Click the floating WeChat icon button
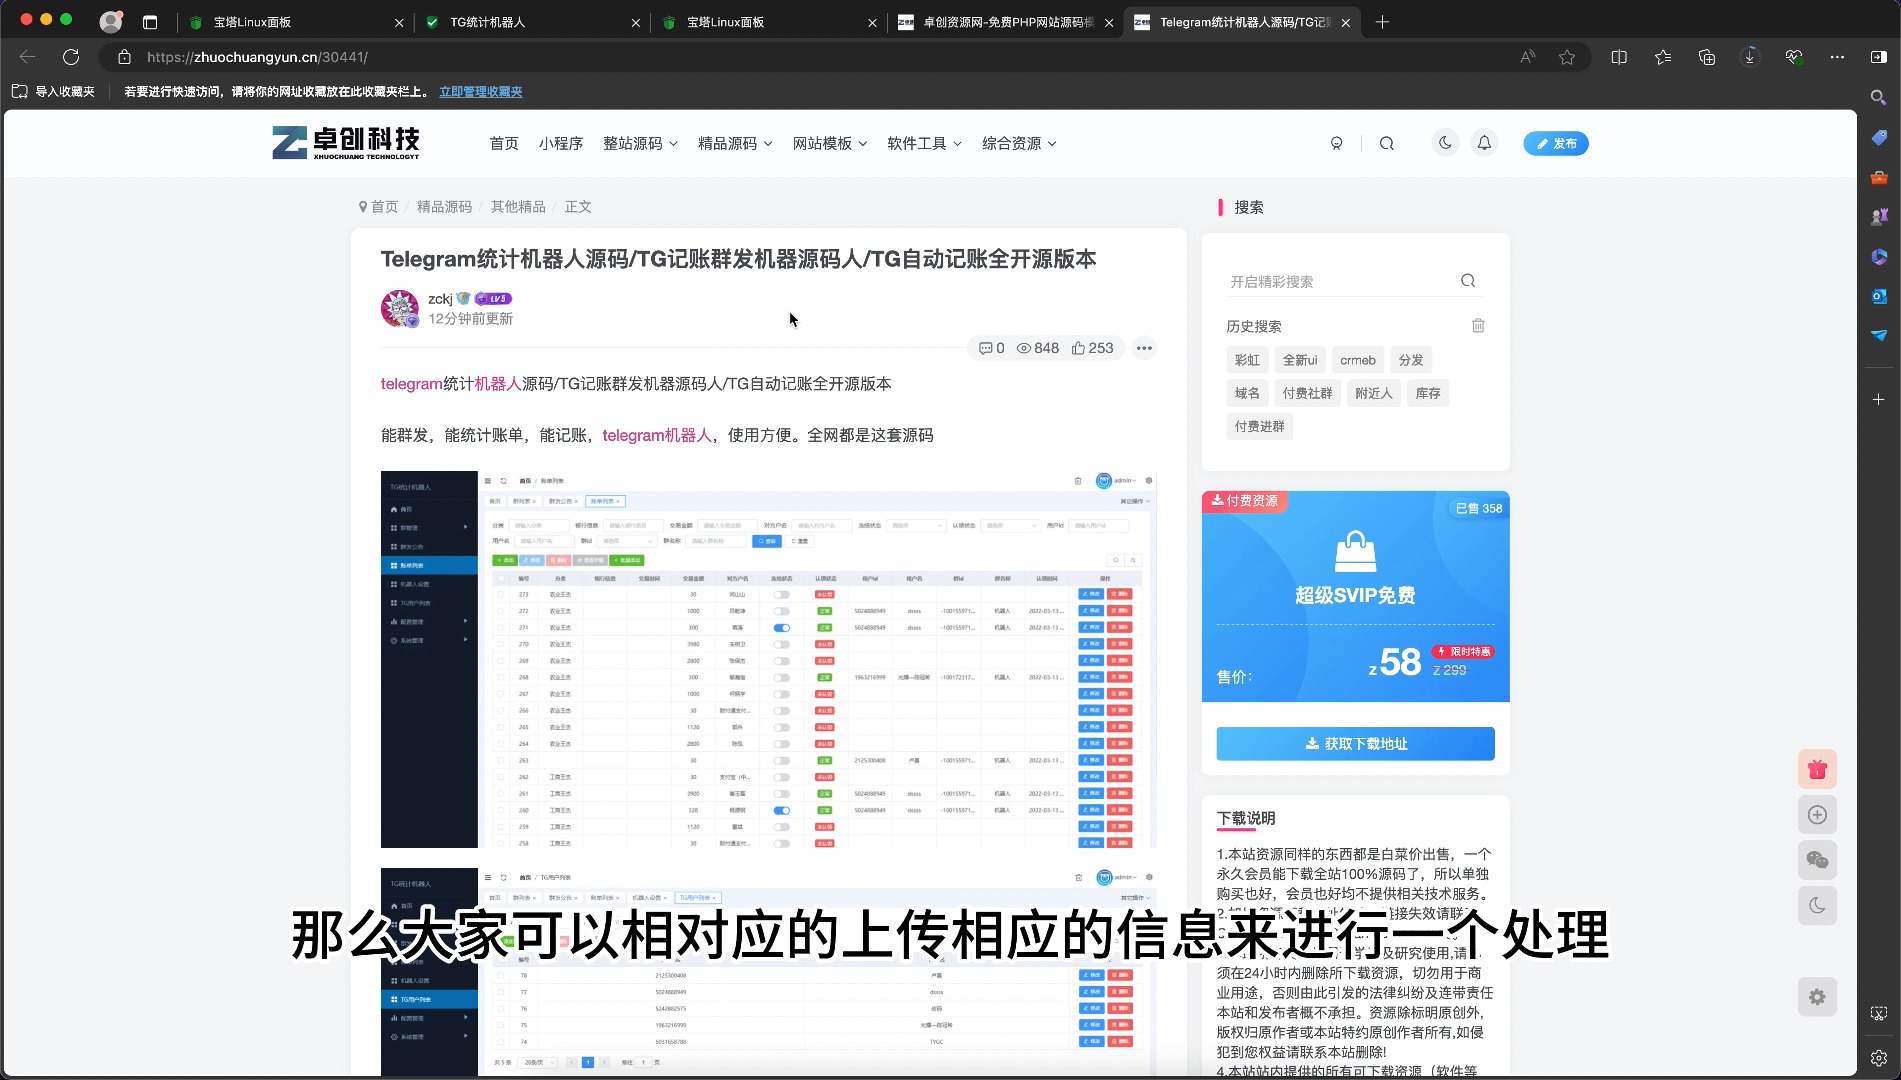This screenshot has height=1080, width=1901. click(1817, 860)
